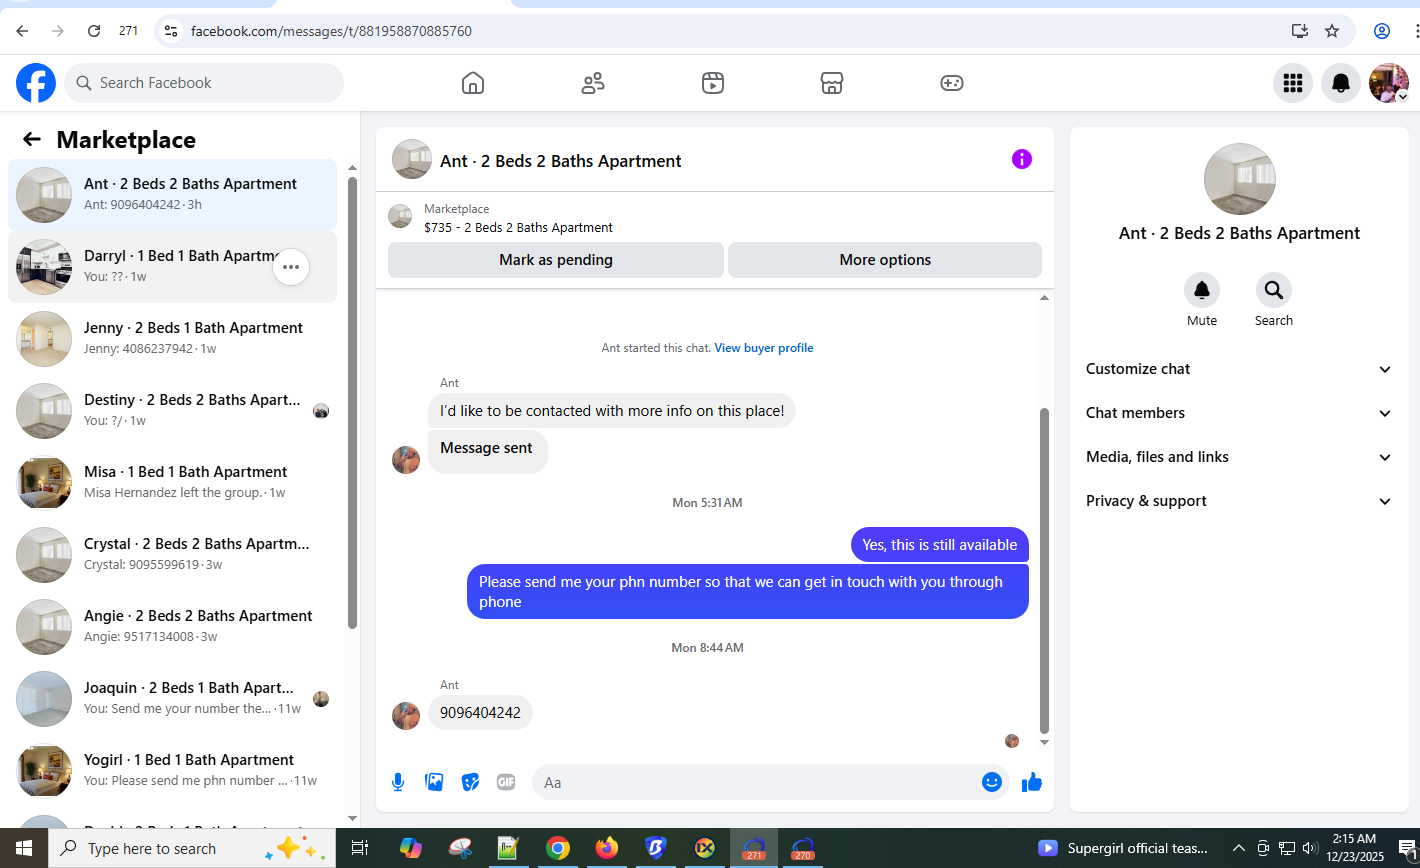The height and width of the screenshot is (868, 1420).
Task: Focus the Search Facebook field
Action: (204, 83)
